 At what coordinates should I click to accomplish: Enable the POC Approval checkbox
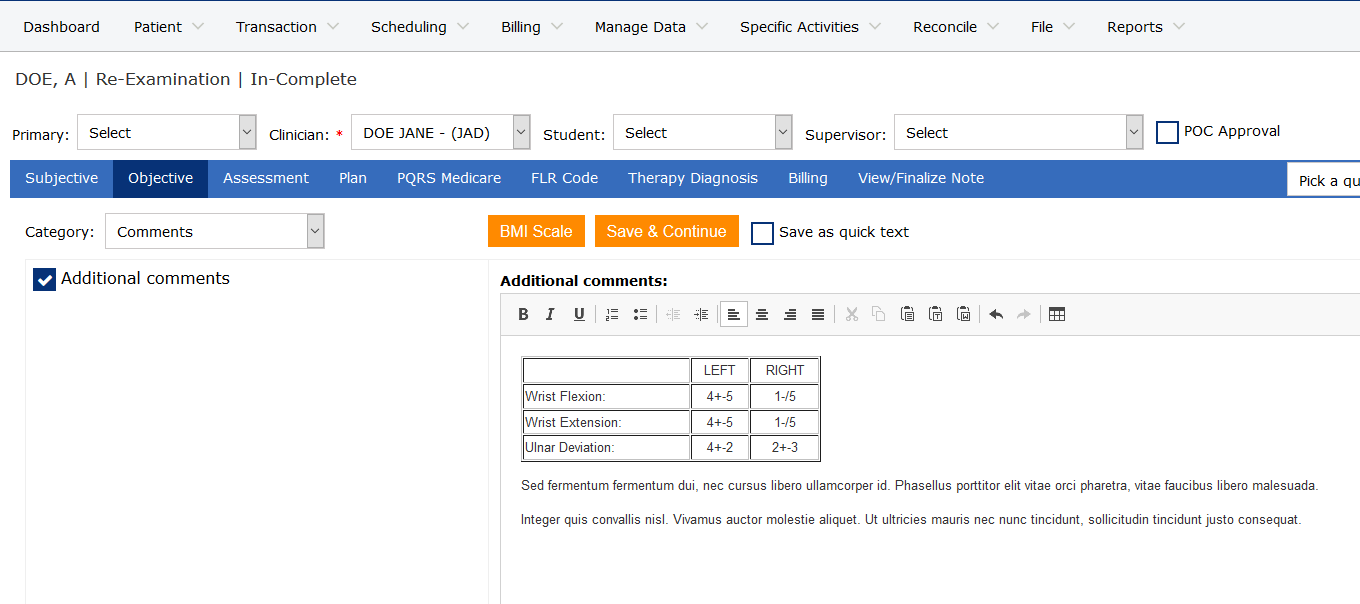click(1167, 132)
